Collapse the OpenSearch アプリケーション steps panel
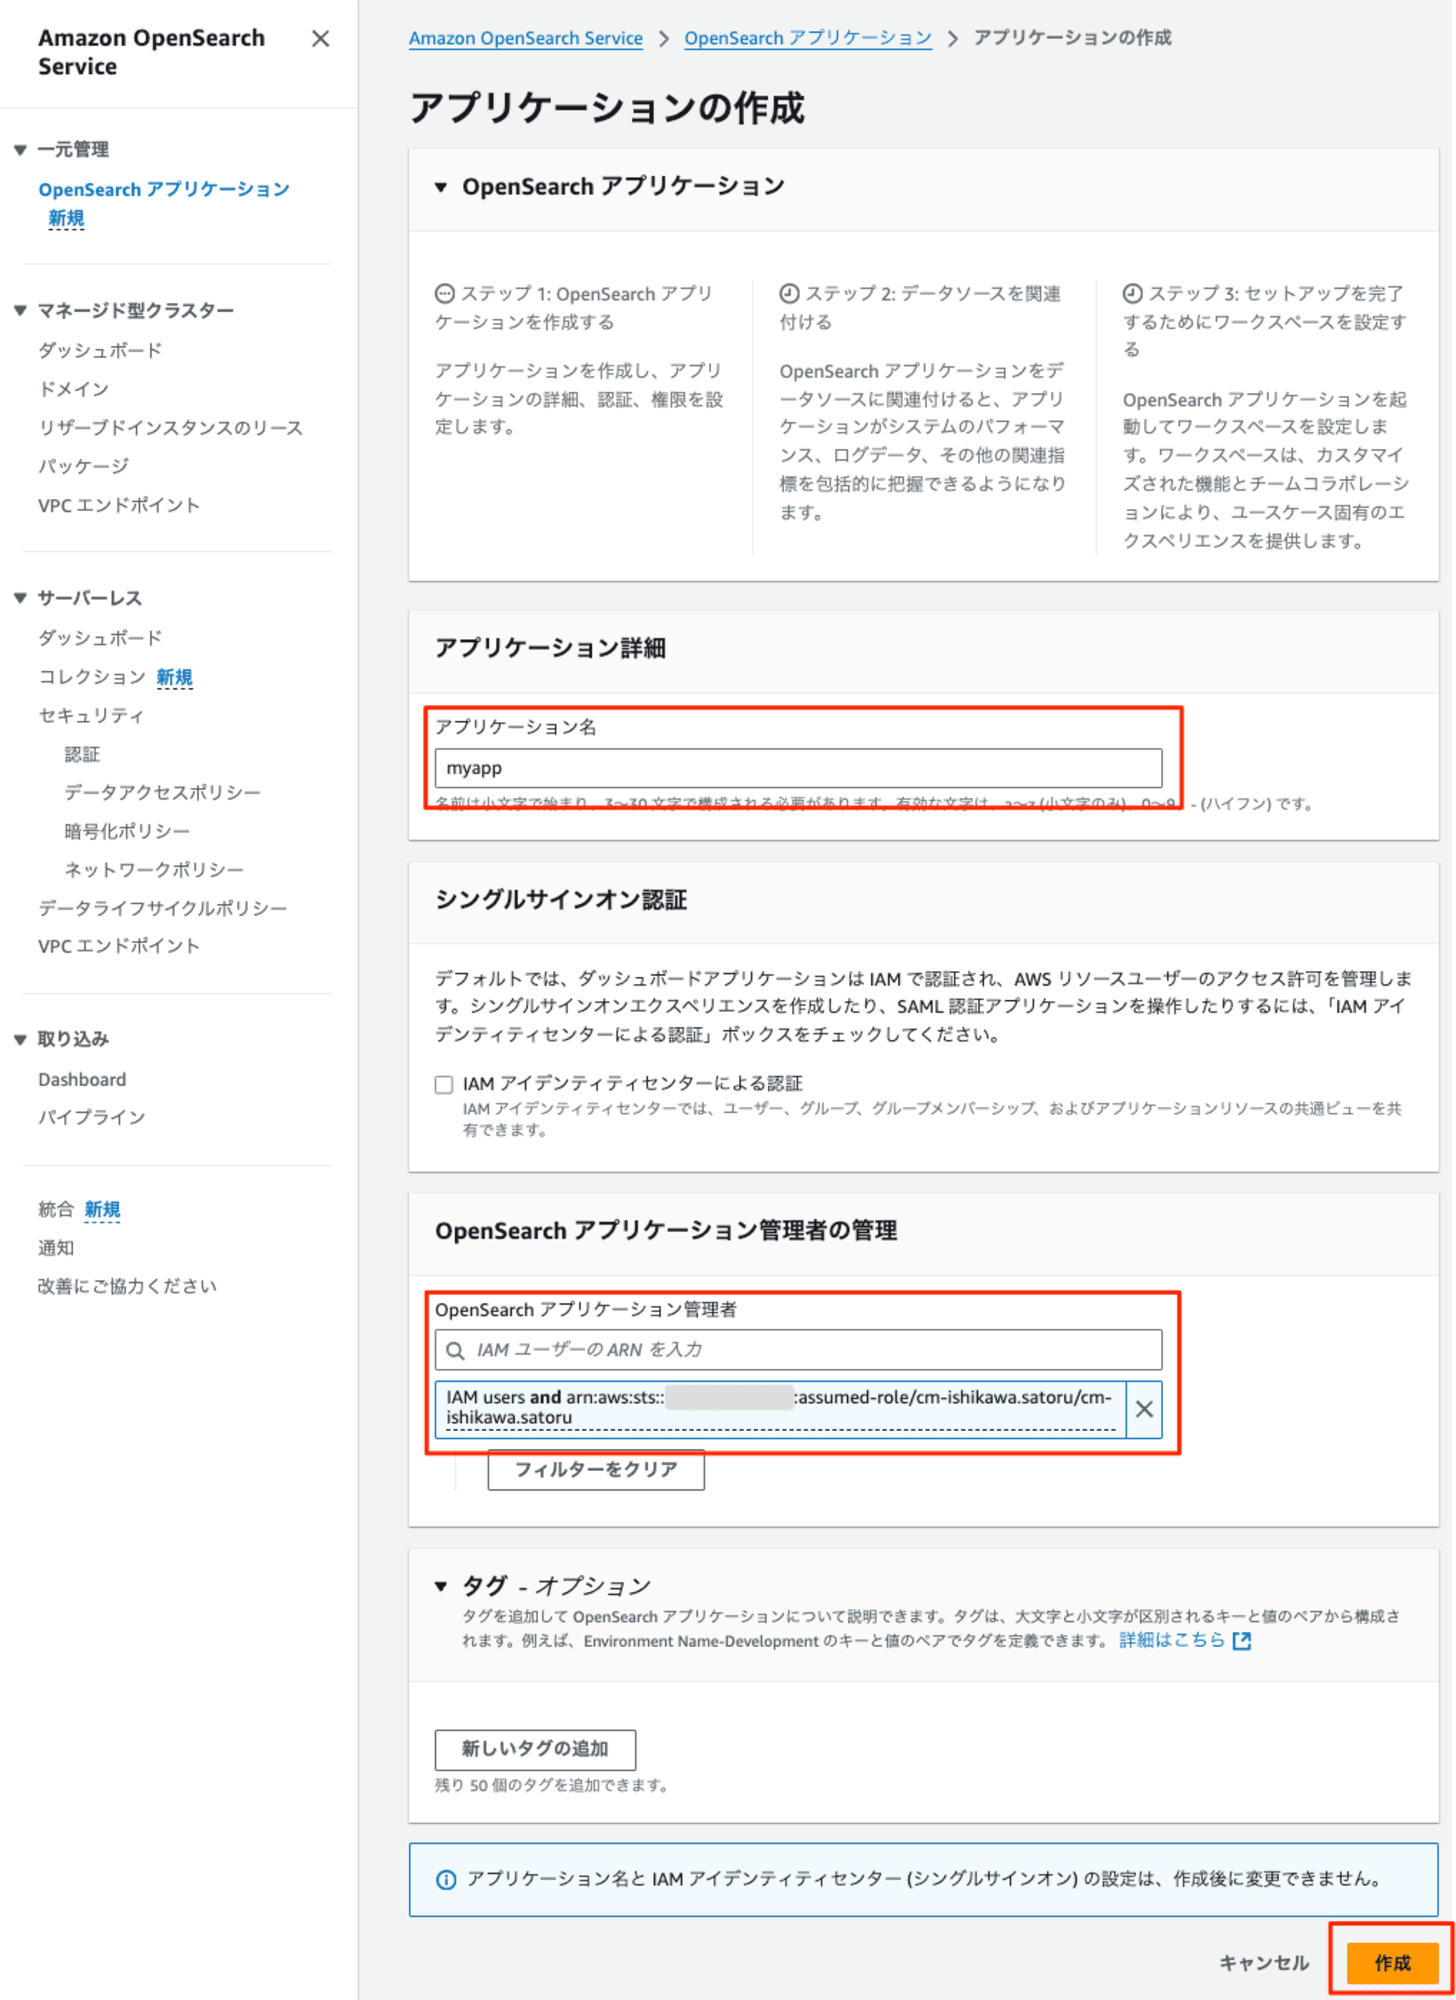Viewport: 1456px width, 2000px height. (x=441, y=187)
